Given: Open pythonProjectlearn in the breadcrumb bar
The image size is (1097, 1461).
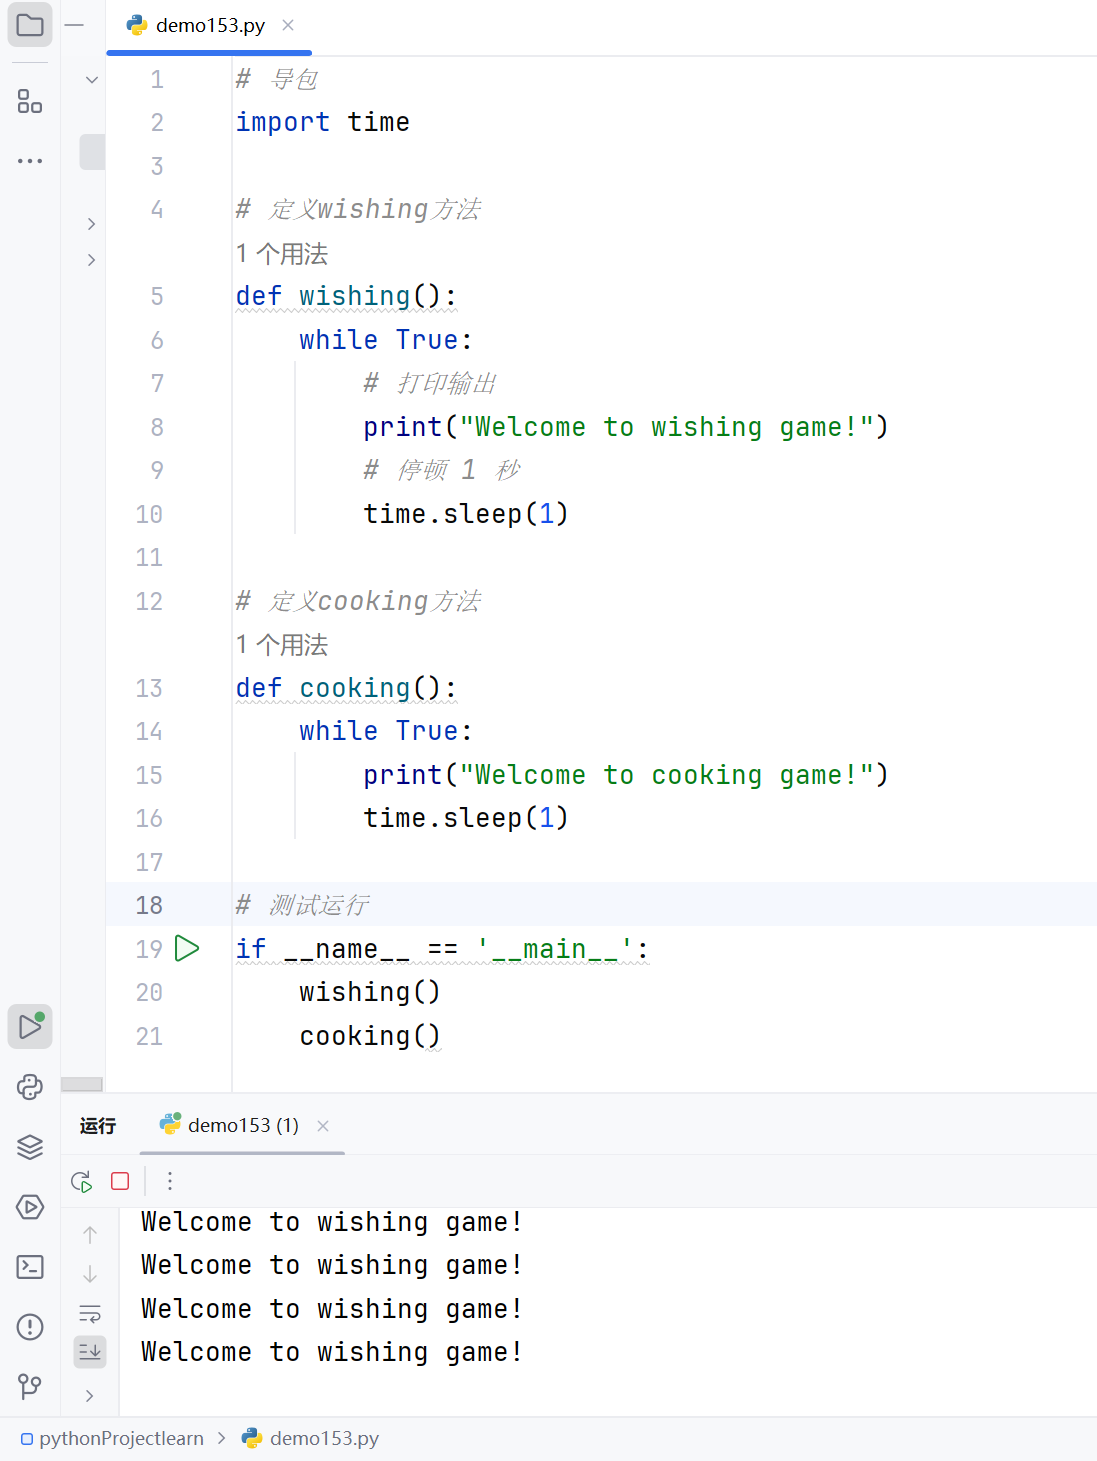Looking at the screenshot, I should click(112, 1438).
